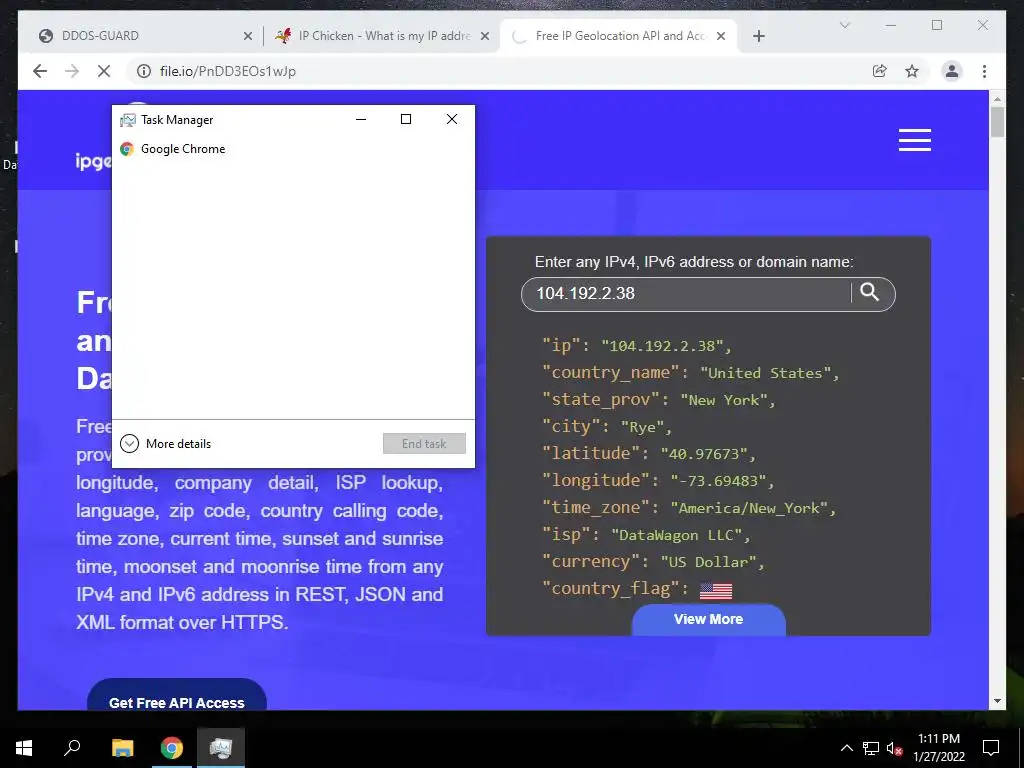This screenshot has width=1024, height=768.
Task: Click View More button
Action: [x=708, y=619]
